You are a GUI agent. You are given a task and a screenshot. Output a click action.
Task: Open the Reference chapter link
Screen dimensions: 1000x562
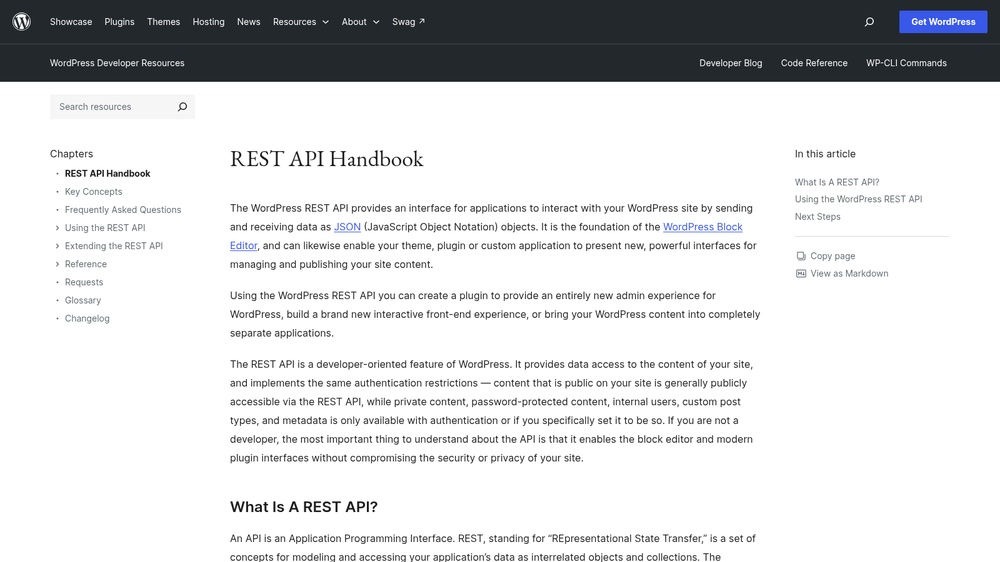[x=85, y=264]
